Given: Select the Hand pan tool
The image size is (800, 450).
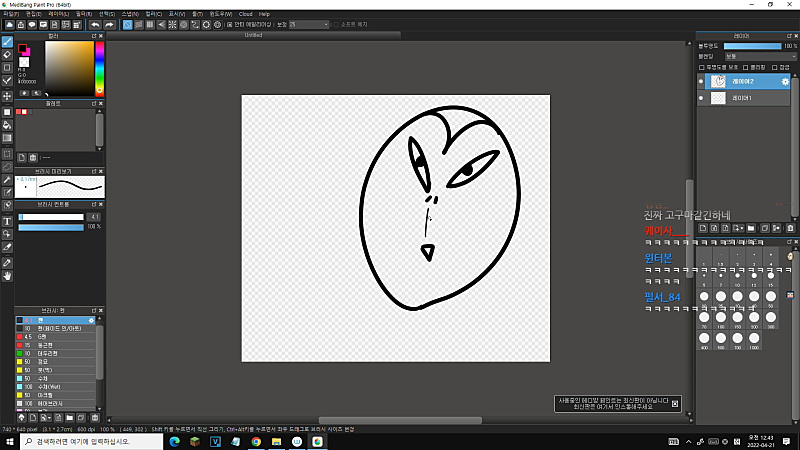Looking at the screenshot, I should (x=7, y=276).
